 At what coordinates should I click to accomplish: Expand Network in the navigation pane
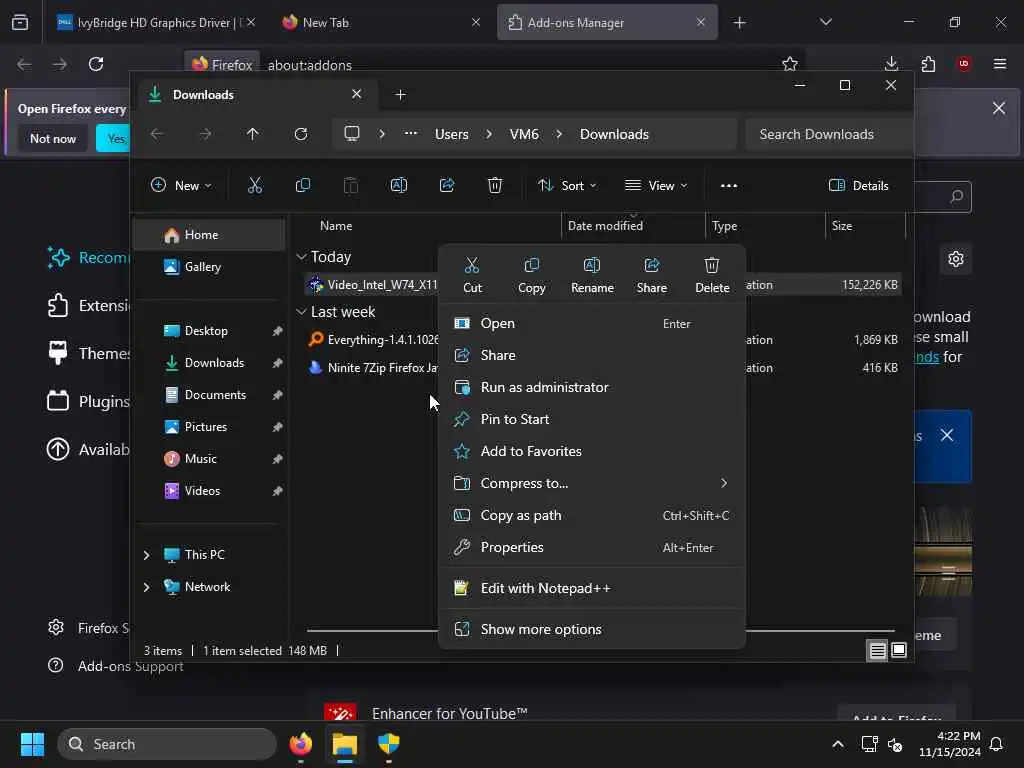(x=146, y=586)
